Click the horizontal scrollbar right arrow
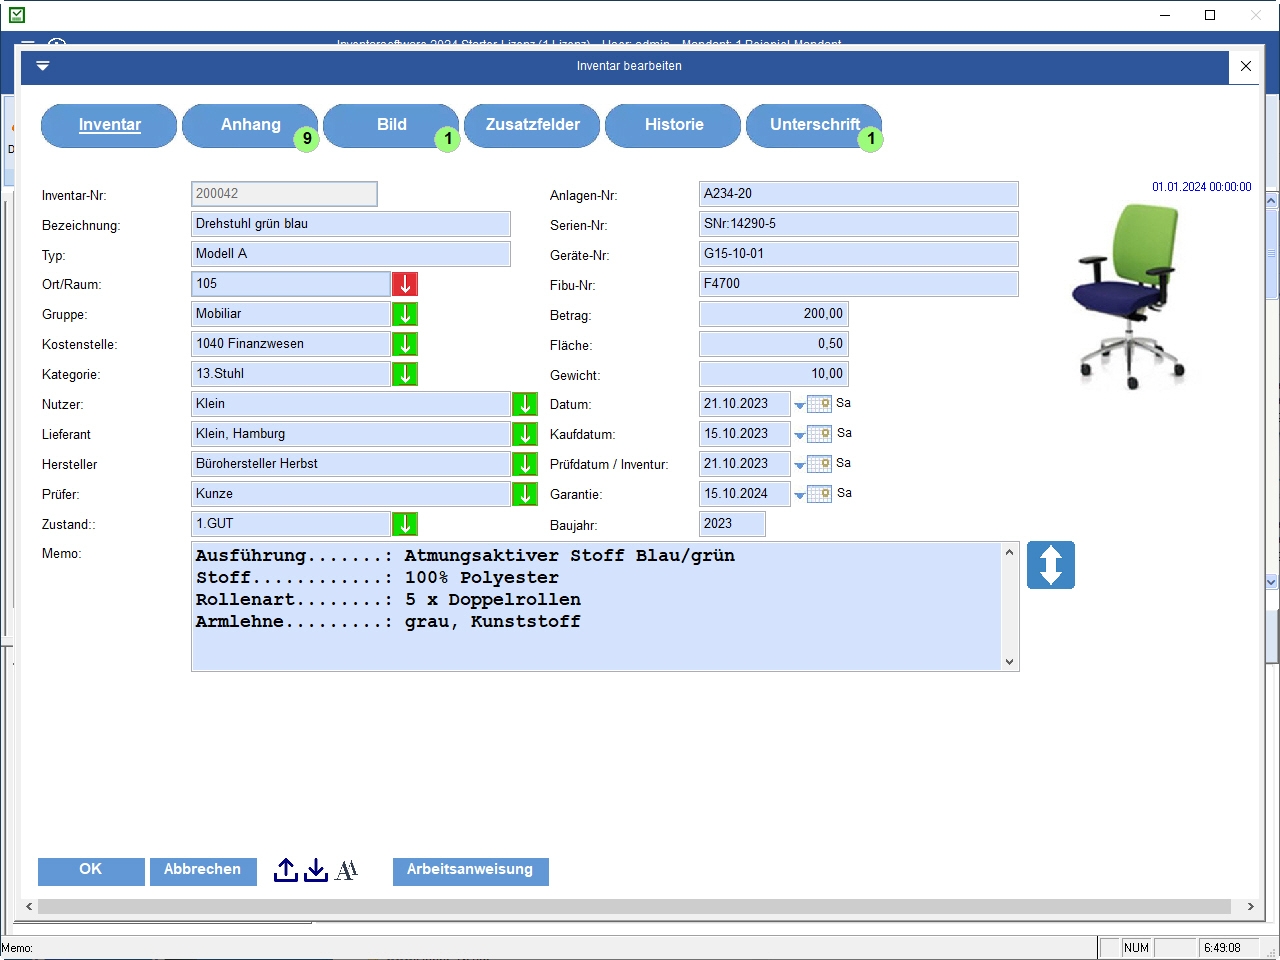The height and width of the screenshot is (960, 1280). tap(1250, 906)
